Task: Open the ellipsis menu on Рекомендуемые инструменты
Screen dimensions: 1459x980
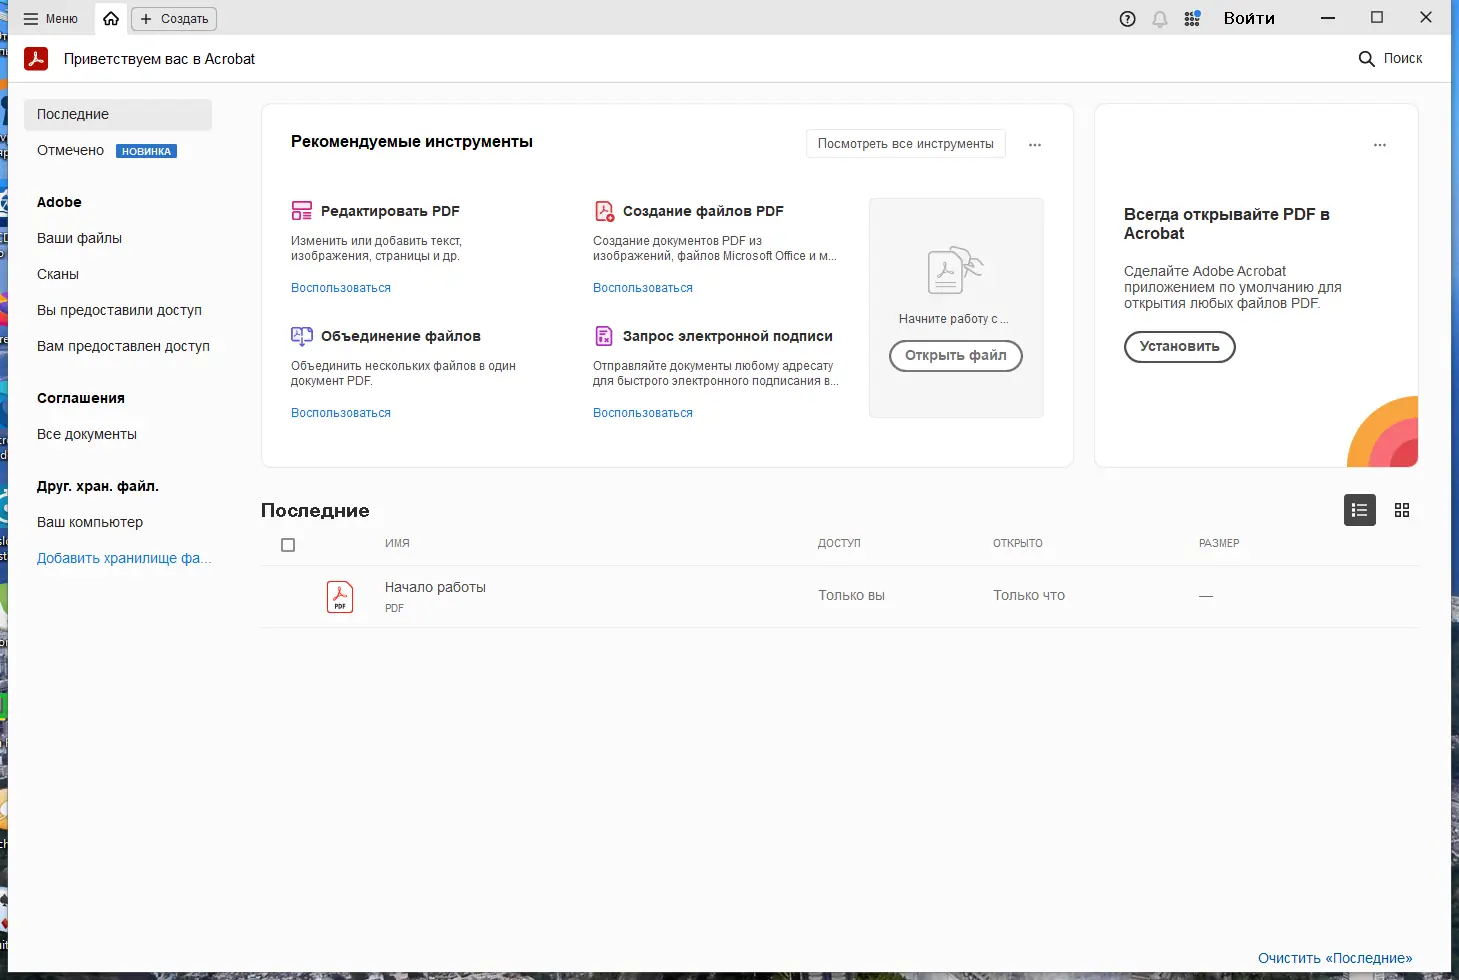Action: 1035,144
